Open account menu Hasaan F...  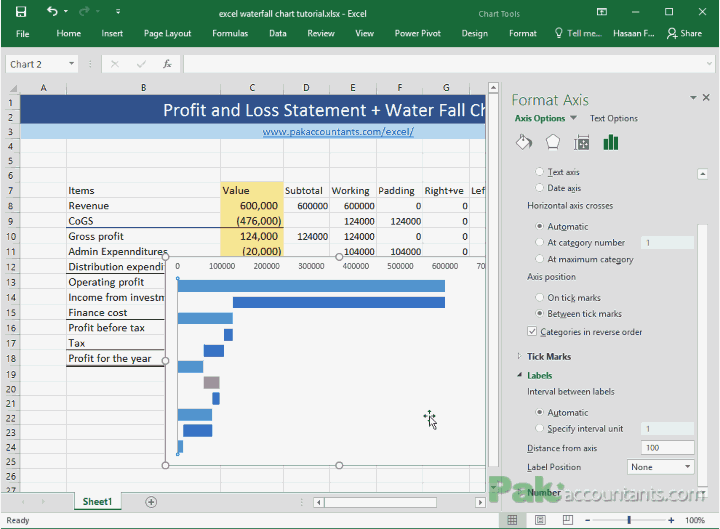click(x=633, y=33)
